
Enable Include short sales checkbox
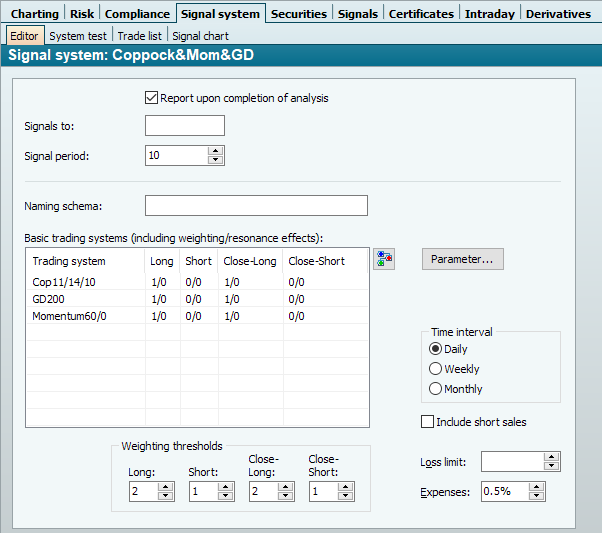pos(429,422)
